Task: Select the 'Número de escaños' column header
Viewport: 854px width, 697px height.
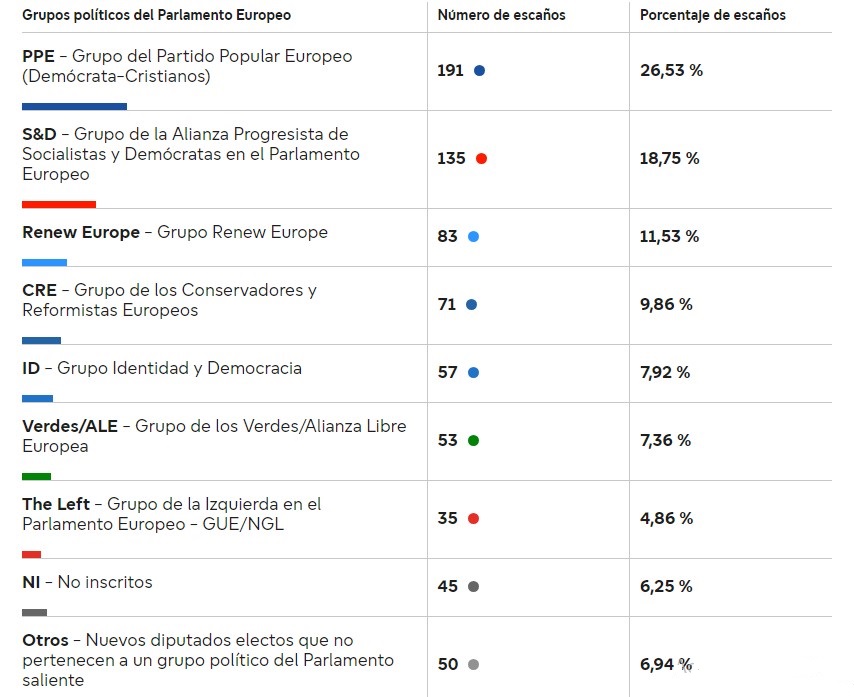Action: click(501, 15)
